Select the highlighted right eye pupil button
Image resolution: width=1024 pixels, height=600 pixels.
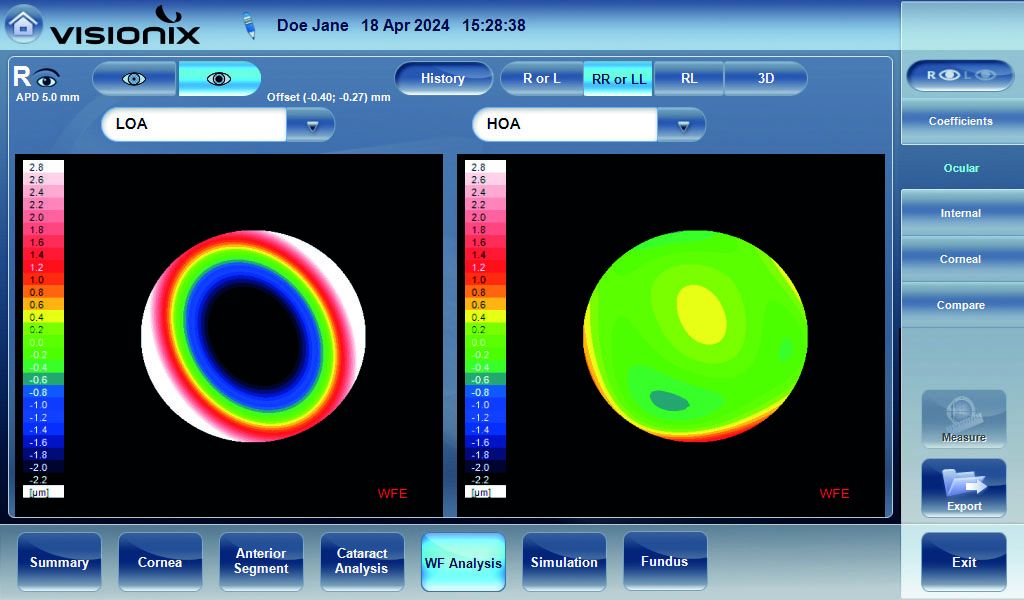(x=219, y=79)
